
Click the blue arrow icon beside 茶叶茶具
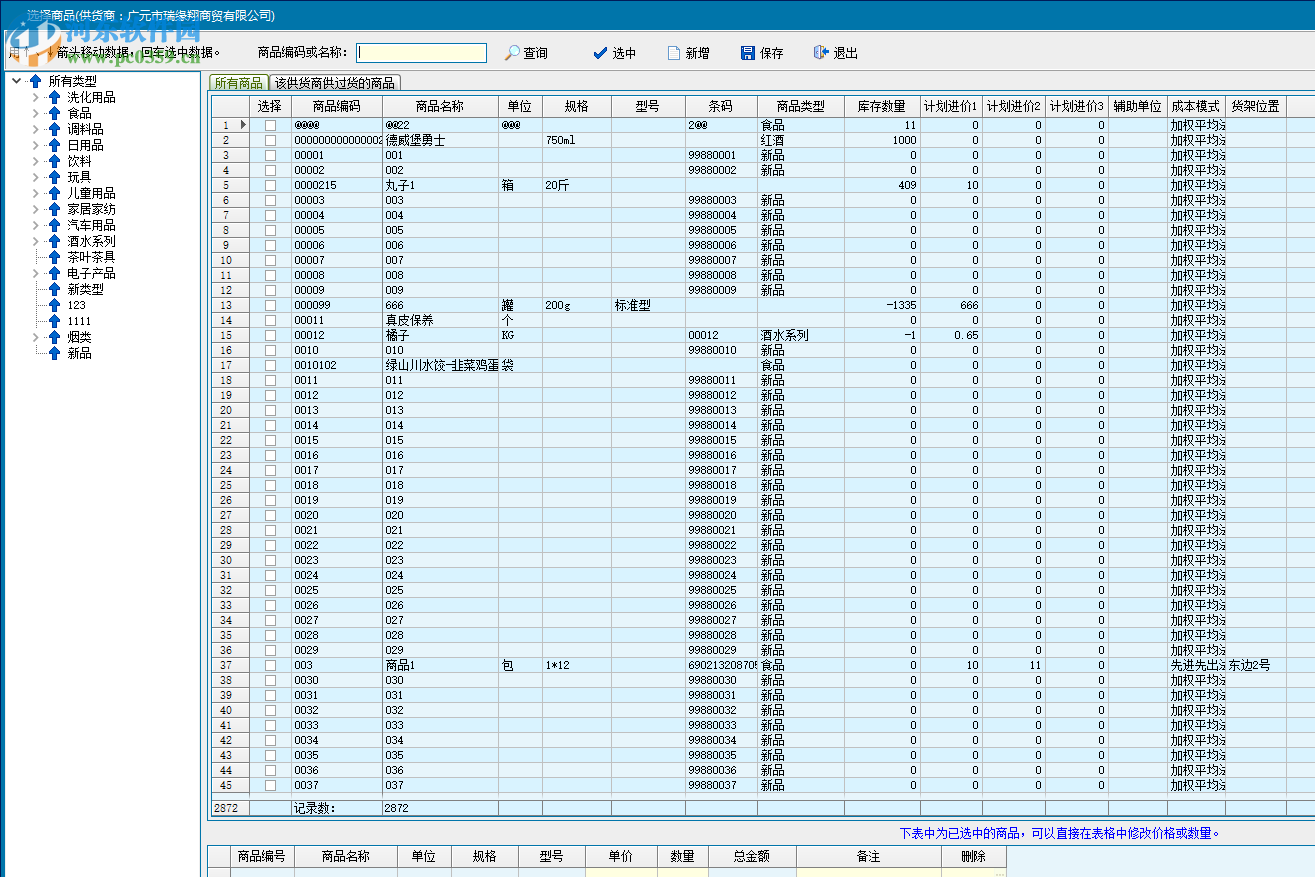click(54, 257)
